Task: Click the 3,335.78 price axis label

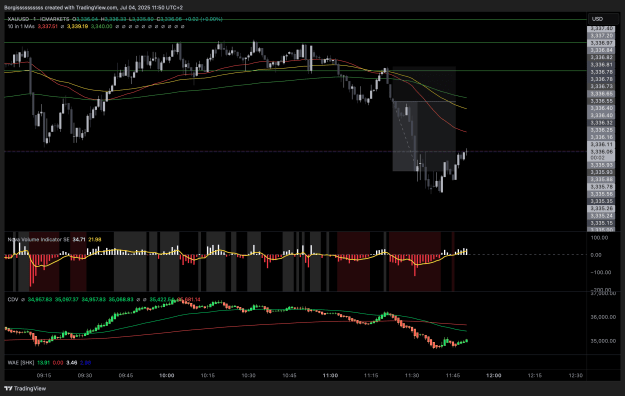Action: point(601,187)
